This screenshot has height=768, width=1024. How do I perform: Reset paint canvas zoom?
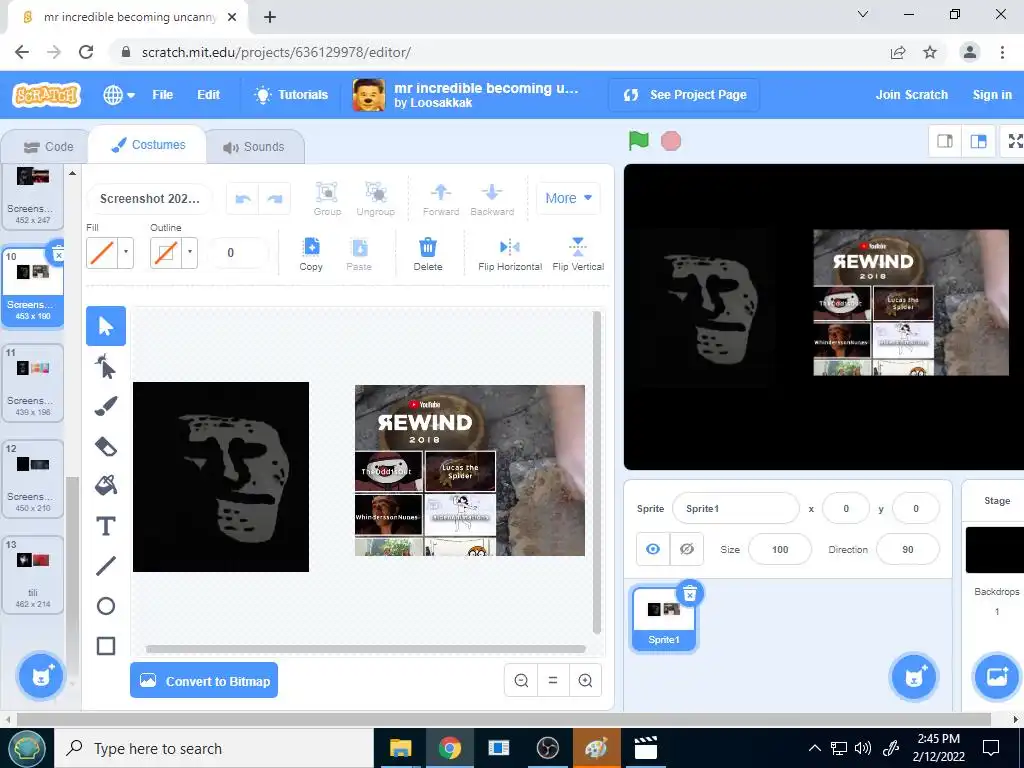(x=553, y=680)
